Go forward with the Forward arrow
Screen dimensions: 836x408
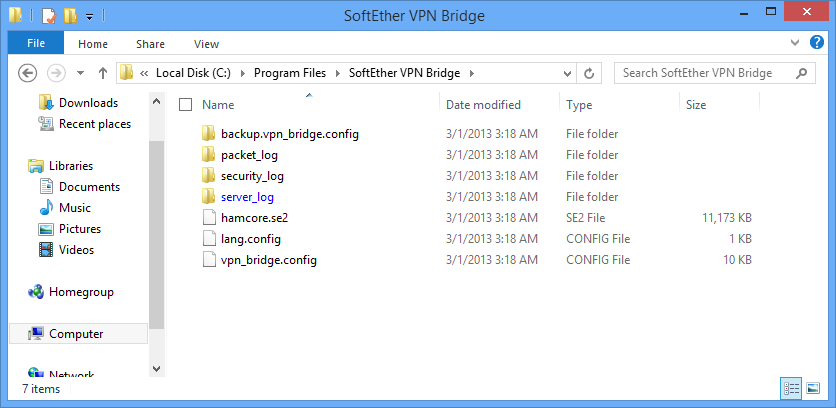click(56, 73)
